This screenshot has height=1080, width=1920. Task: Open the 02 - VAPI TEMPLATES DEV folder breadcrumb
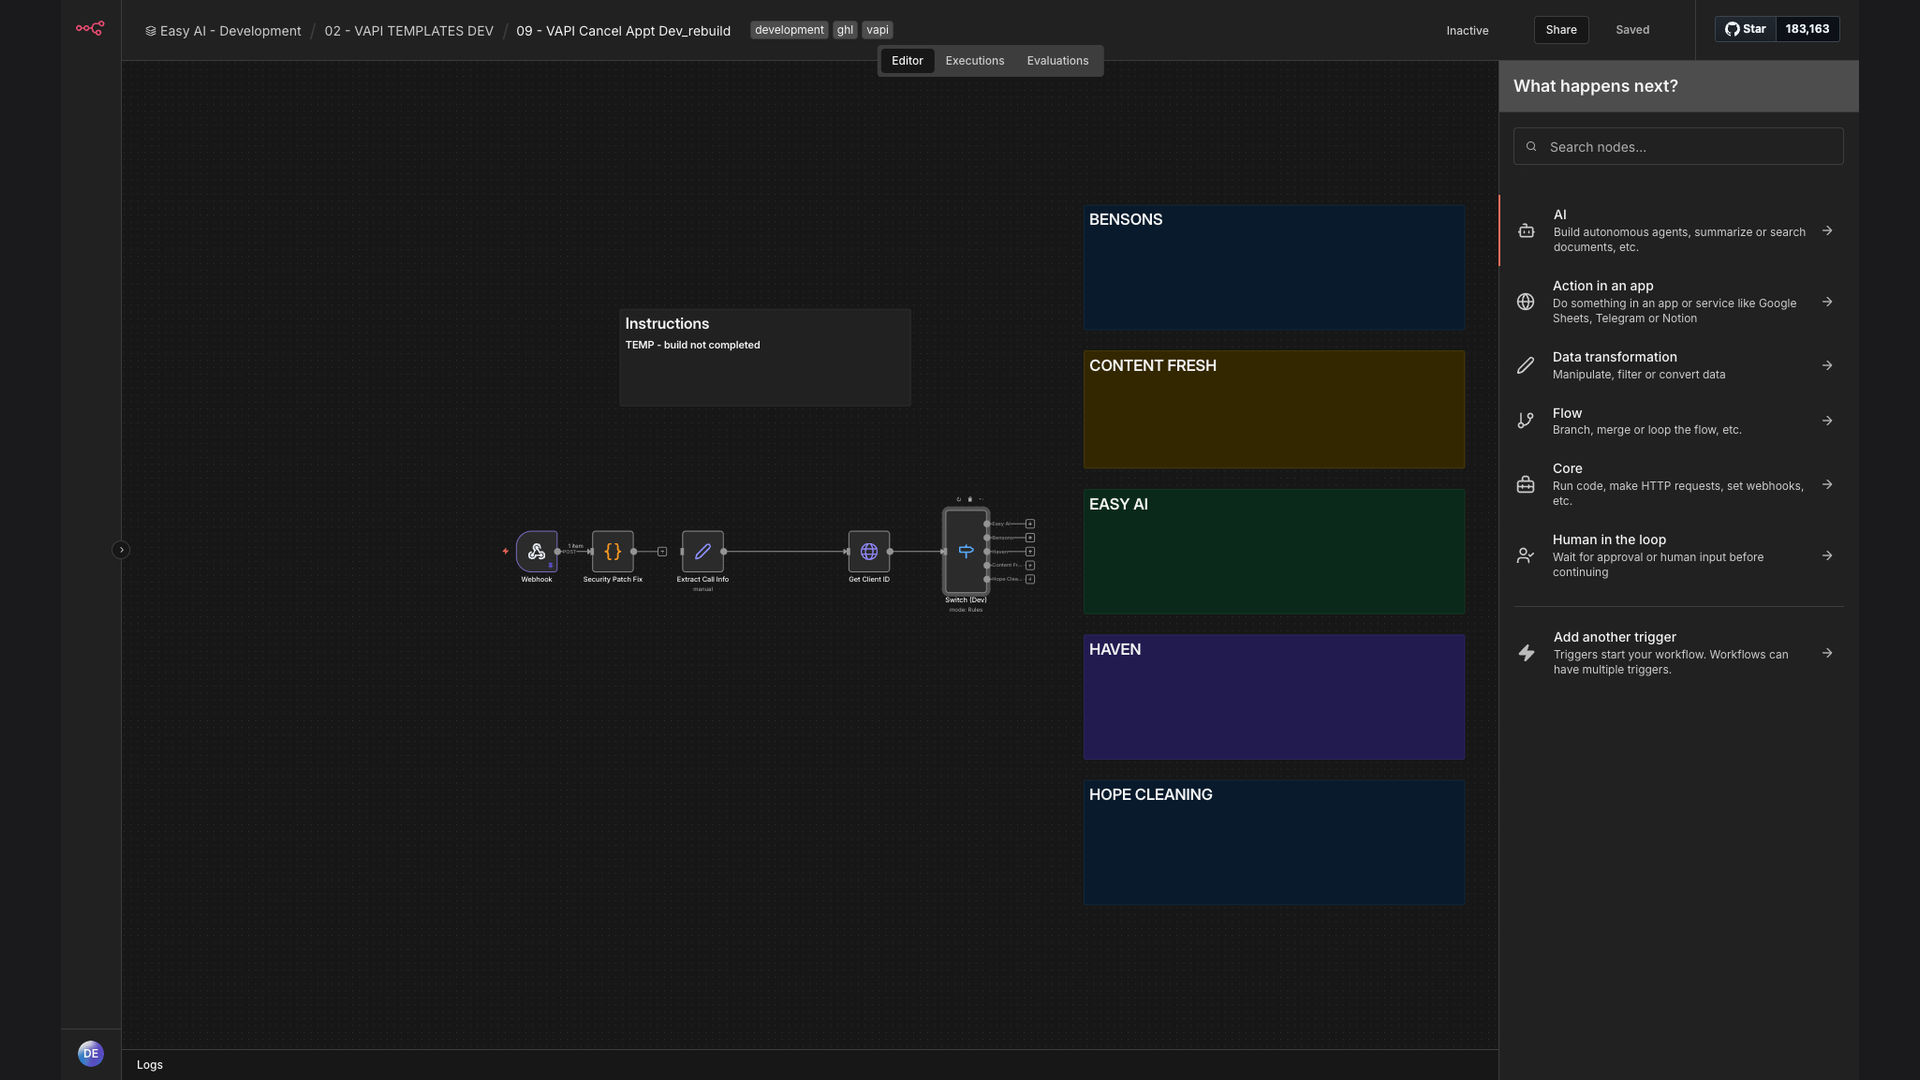tap(409, 31)
